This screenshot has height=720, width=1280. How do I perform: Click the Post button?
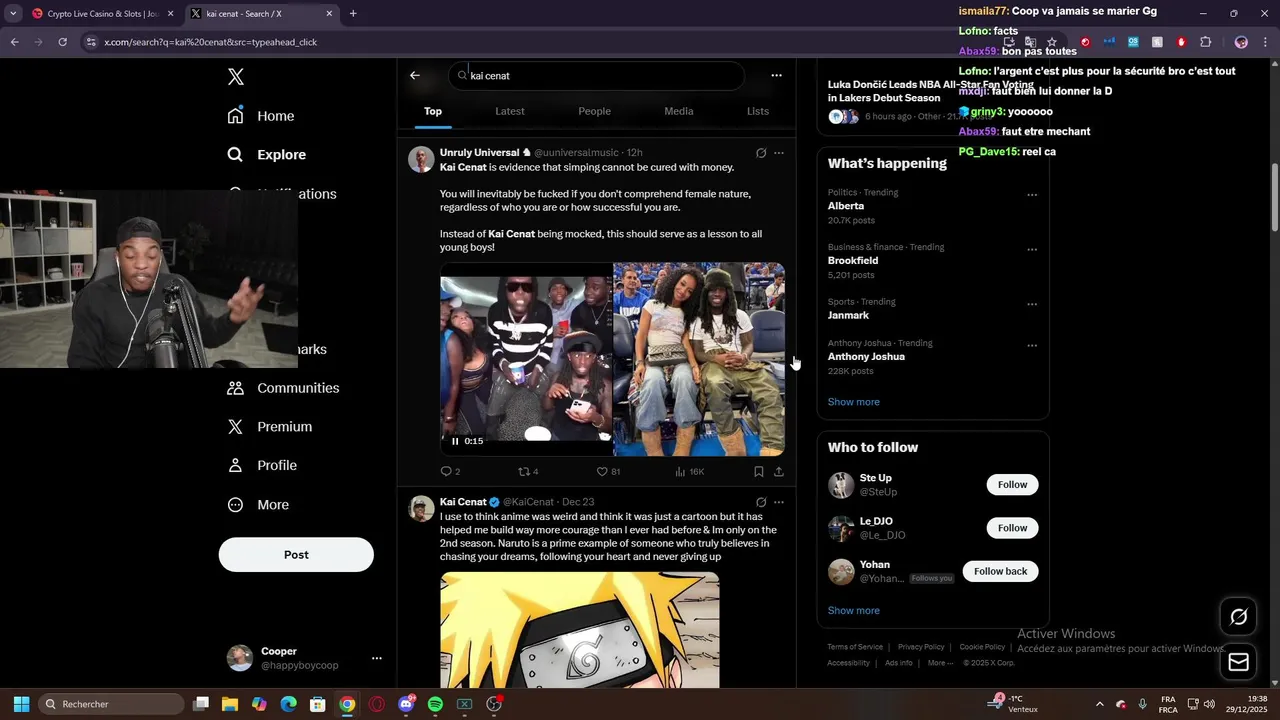coord(296,555)
